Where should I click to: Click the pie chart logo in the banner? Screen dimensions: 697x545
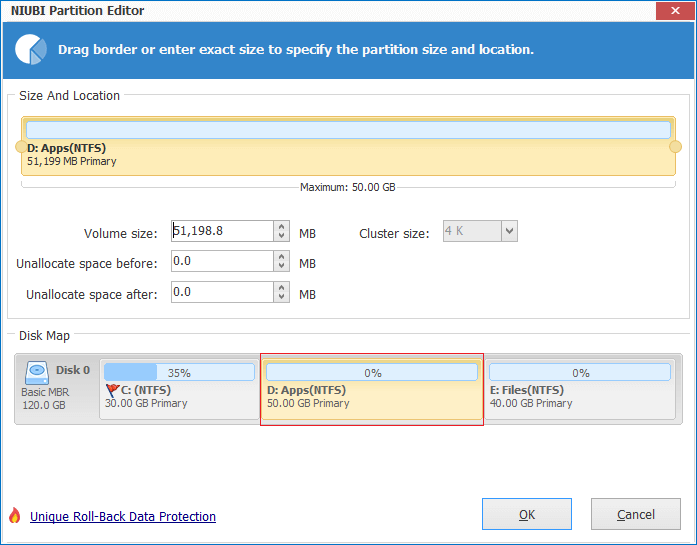click(31, 49)
